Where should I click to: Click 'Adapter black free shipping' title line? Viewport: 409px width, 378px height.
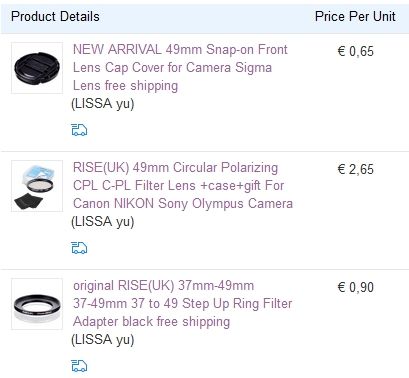[151, 322]
